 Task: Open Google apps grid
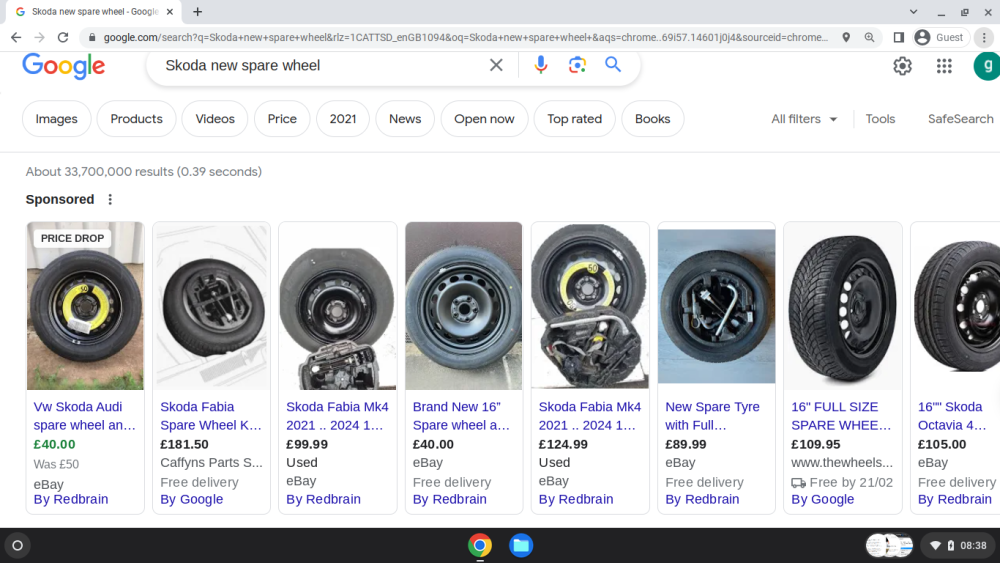pos(944,66)
